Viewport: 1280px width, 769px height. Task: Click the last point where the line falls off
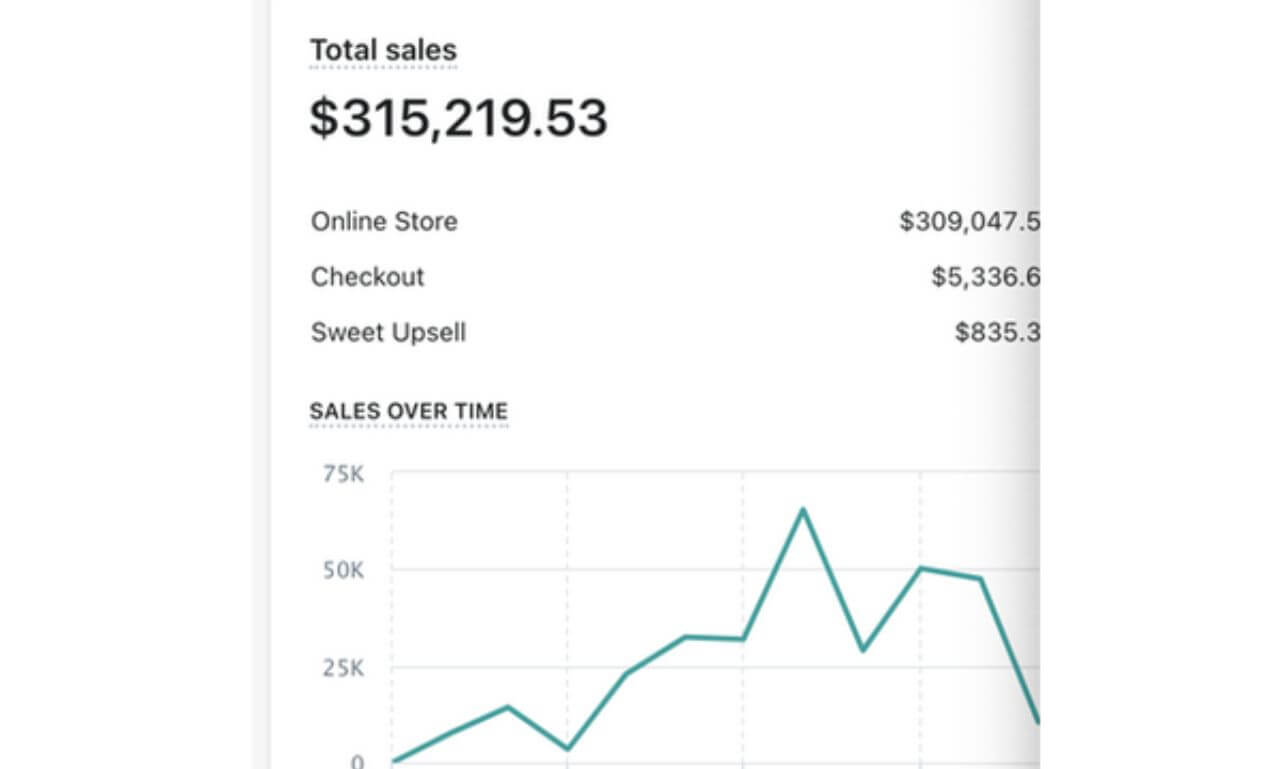click(1036, 719)
